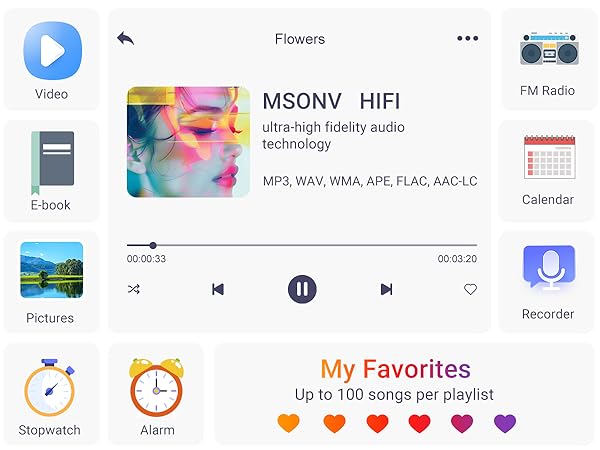The width and height of the screenshot is (600, 450).
Task: Click the back arrow in player
Action: coord(126,38)
